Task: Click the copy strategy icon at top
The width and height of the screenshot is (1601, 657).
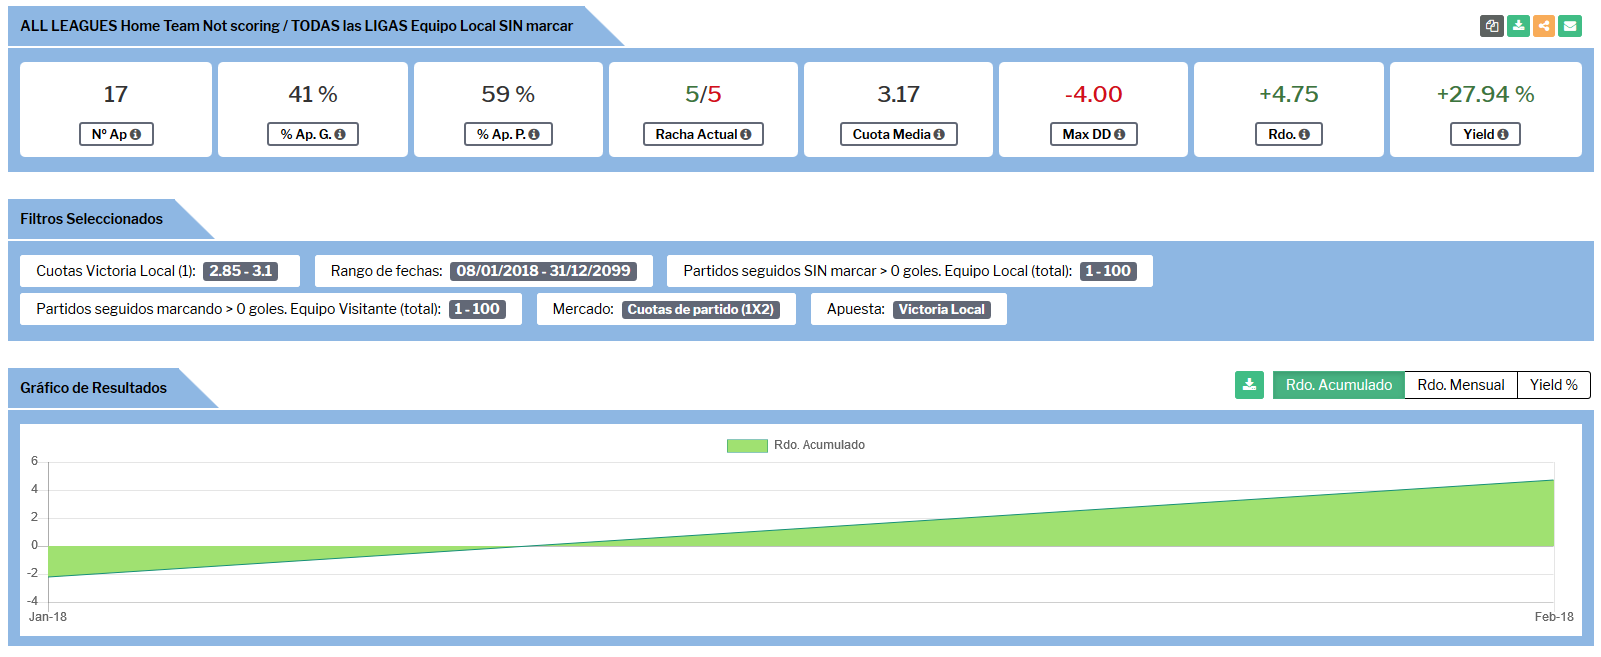Action: pyautogui.click(x=1492, y=26)
